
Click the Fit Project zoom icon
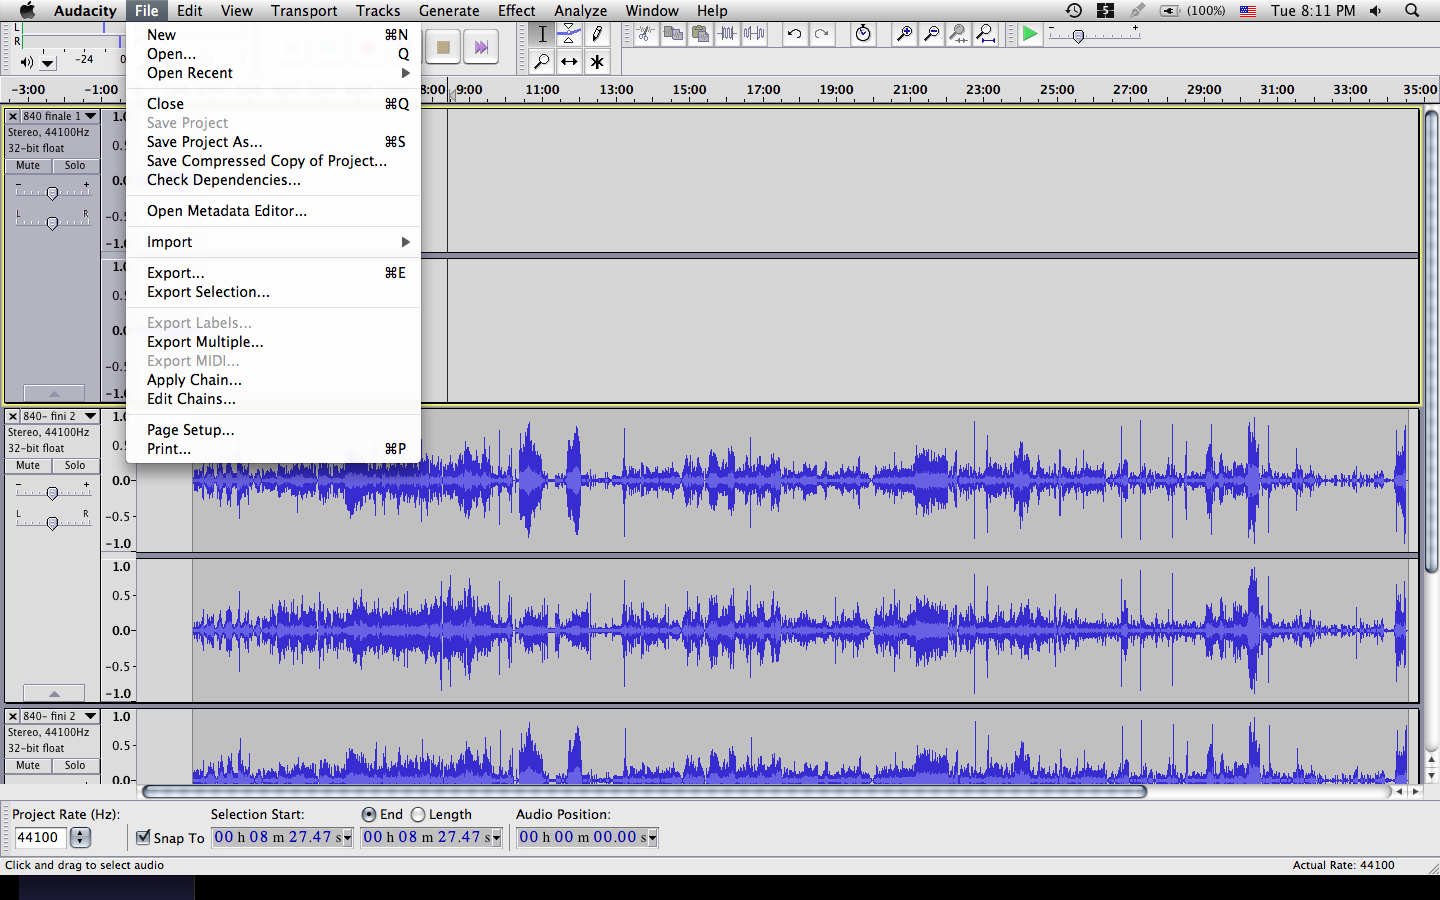tap(986, 34)
